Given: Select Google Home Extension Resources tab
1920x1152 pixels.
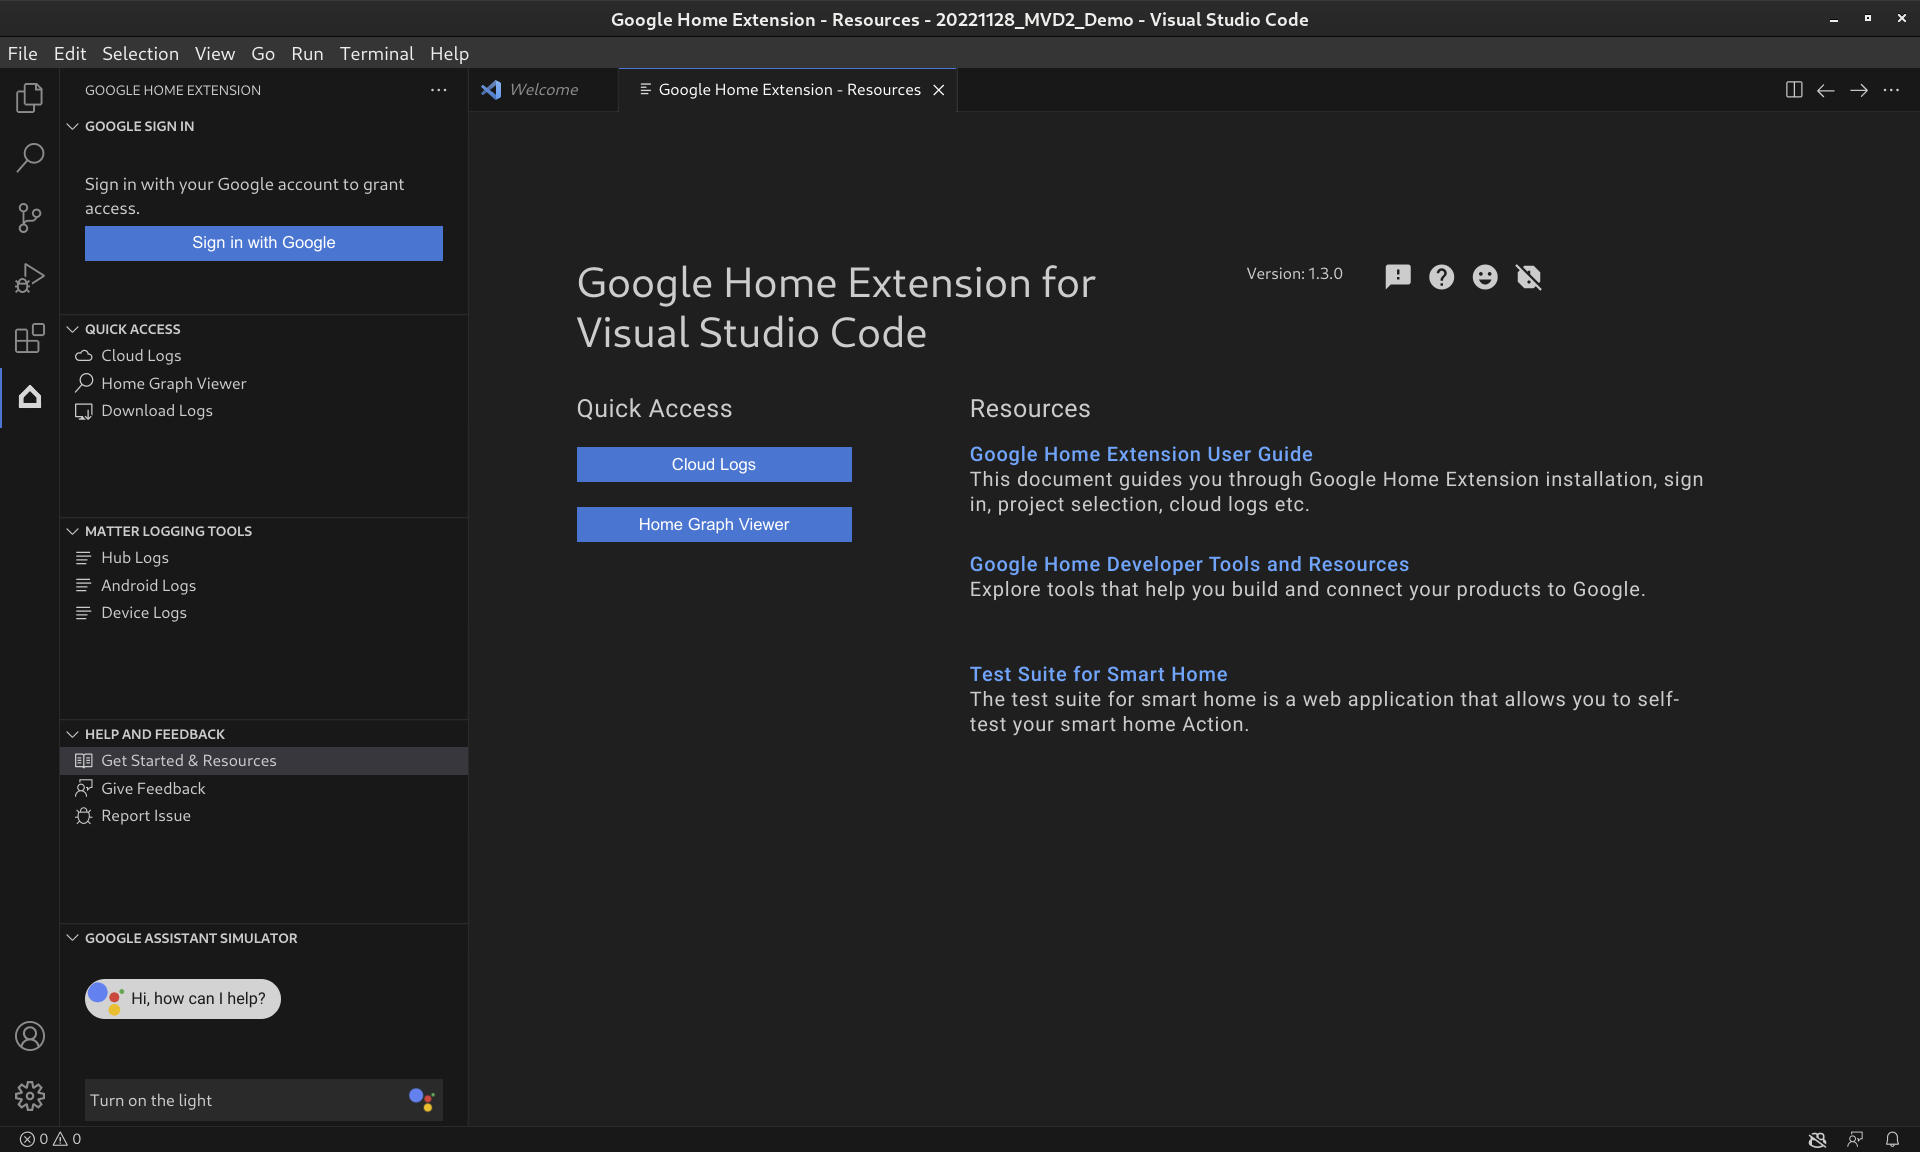Looking at the screenshot, I should (x=789, y=89).
